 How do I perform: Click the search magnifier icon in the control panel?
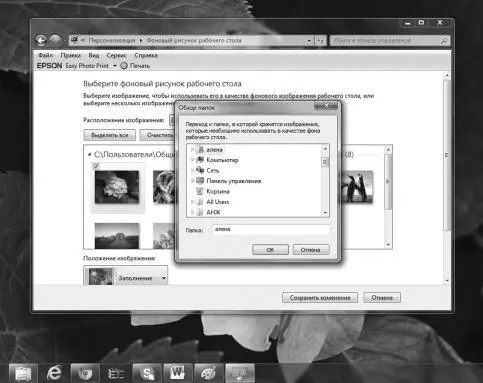(444, 41)
